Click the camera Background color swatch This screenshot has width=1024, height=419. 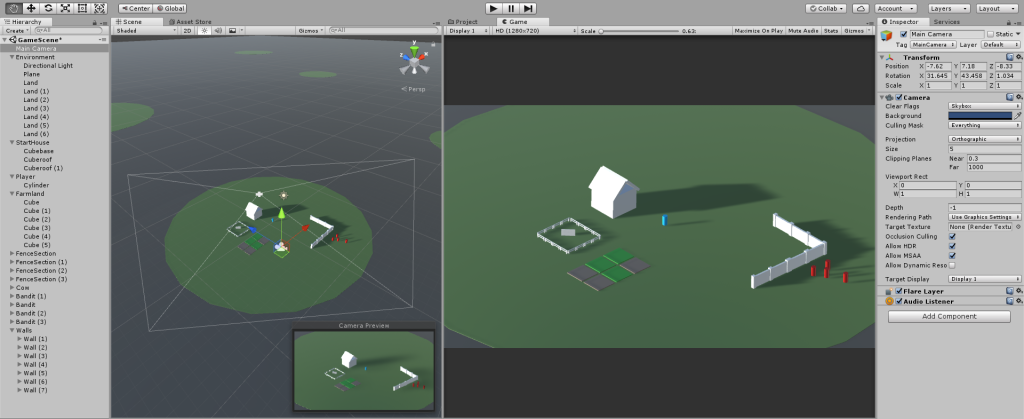click(979, 115)
